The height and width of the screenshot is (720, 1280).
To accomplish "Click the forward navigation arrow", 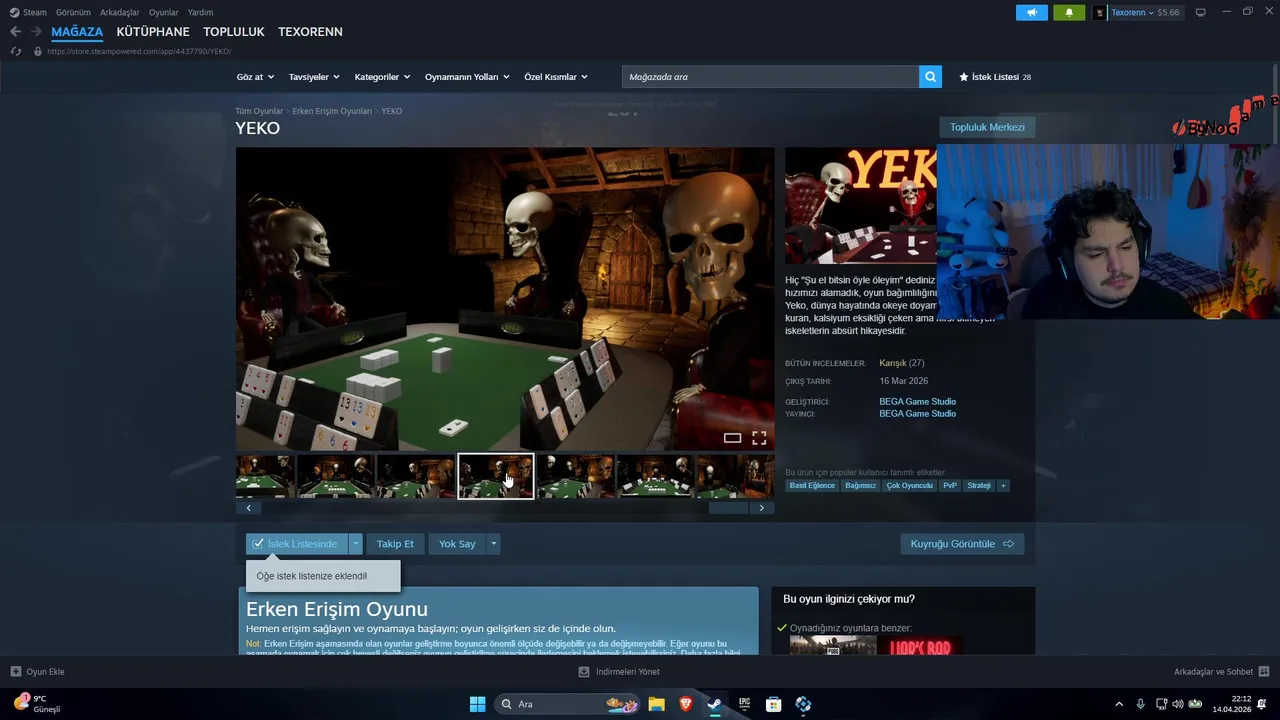I will pos(36,32).
